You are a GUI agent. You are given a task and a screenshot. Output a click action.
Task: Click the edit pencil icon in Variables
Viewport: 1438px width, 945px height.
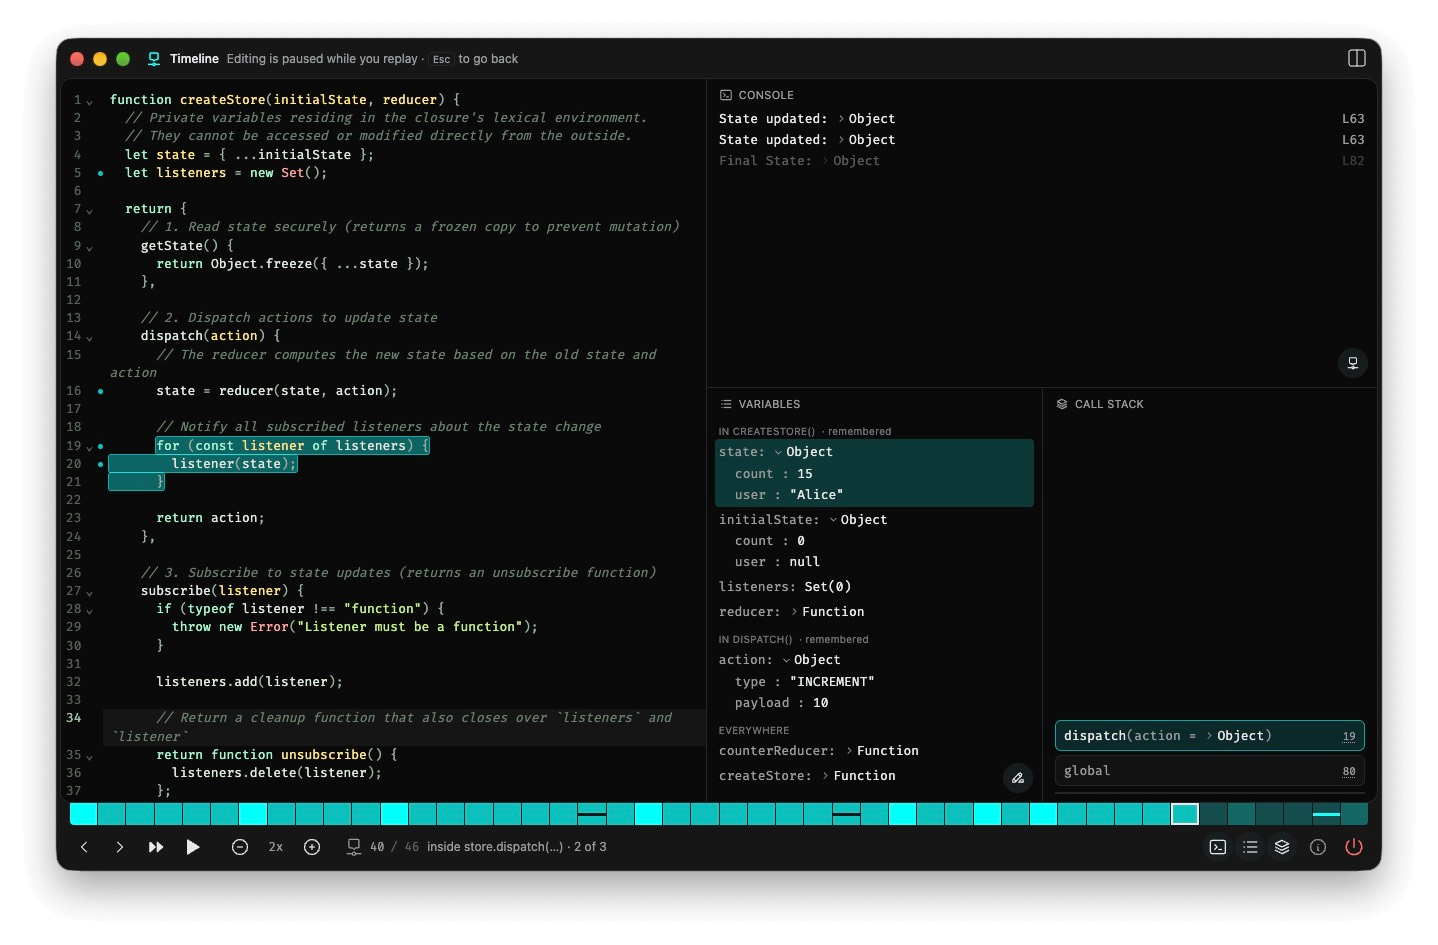1018,778
